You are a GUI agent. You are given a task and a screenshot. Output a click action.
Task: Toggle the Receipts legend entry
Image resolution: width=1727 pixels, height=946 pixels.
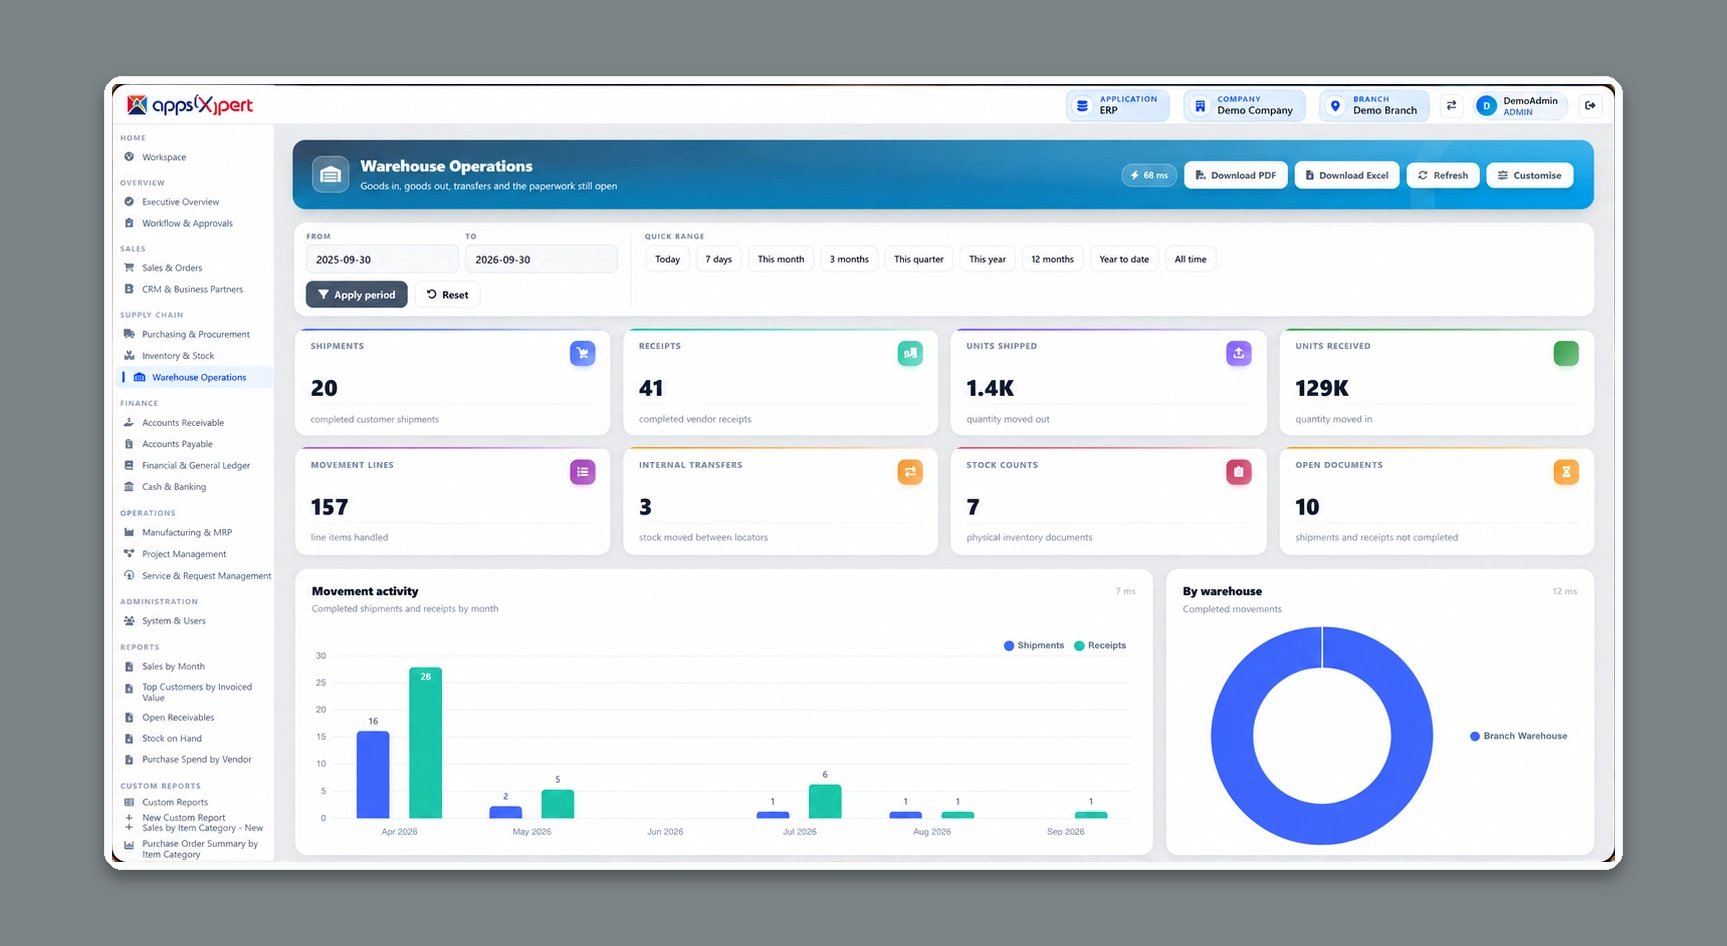click(x=1100, y=646)
